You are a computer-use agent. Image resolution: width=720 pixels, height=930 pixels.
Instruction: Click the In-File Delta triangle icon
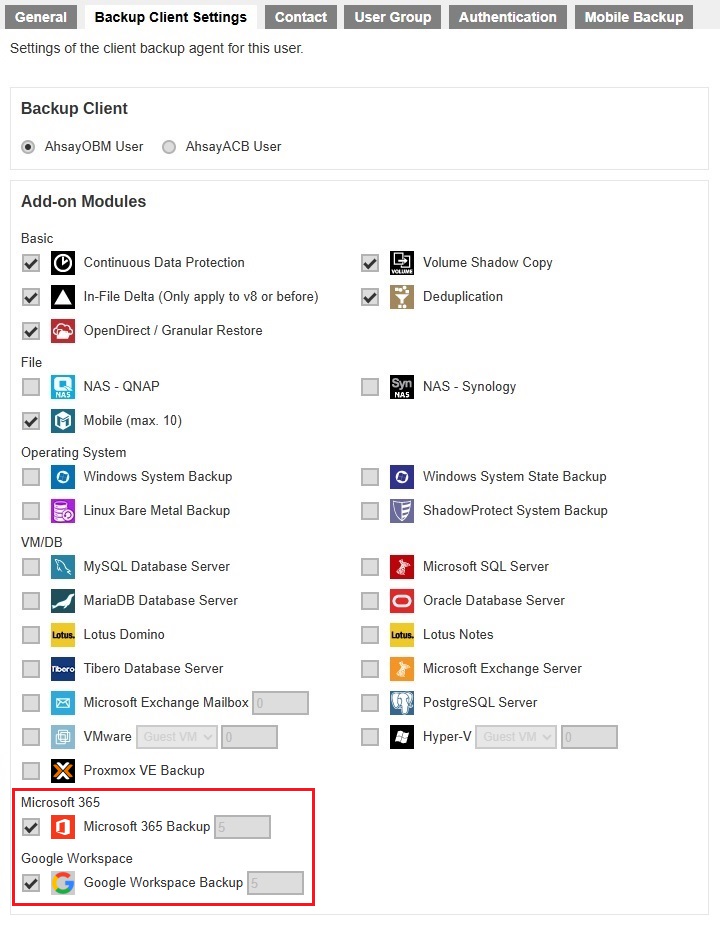point(63,297)
